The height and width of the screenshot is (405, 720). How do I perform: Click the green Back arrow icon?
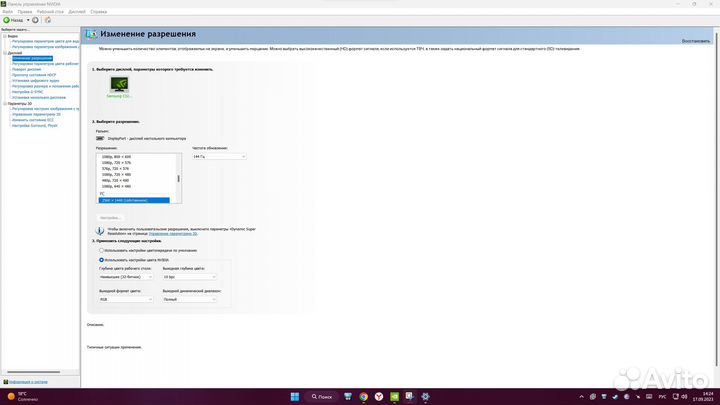(6, 20)
